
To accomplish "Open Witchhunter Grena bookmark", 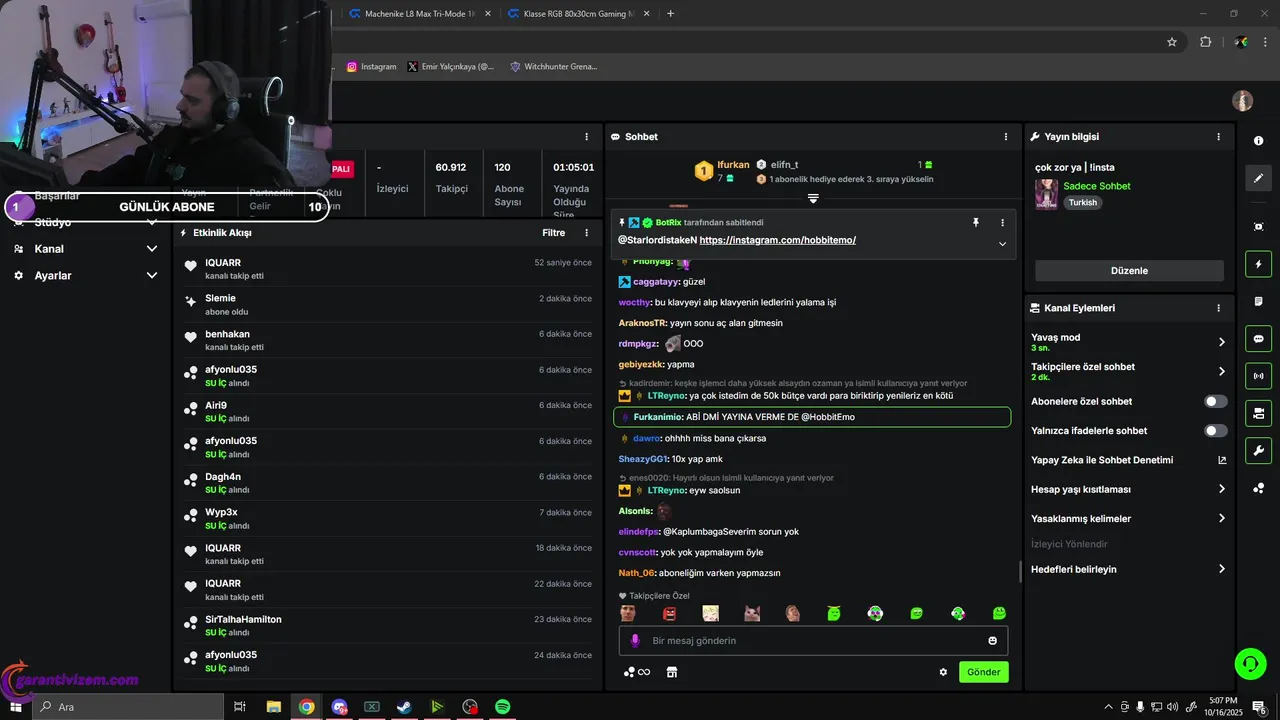I will click(x=554, y=67).
